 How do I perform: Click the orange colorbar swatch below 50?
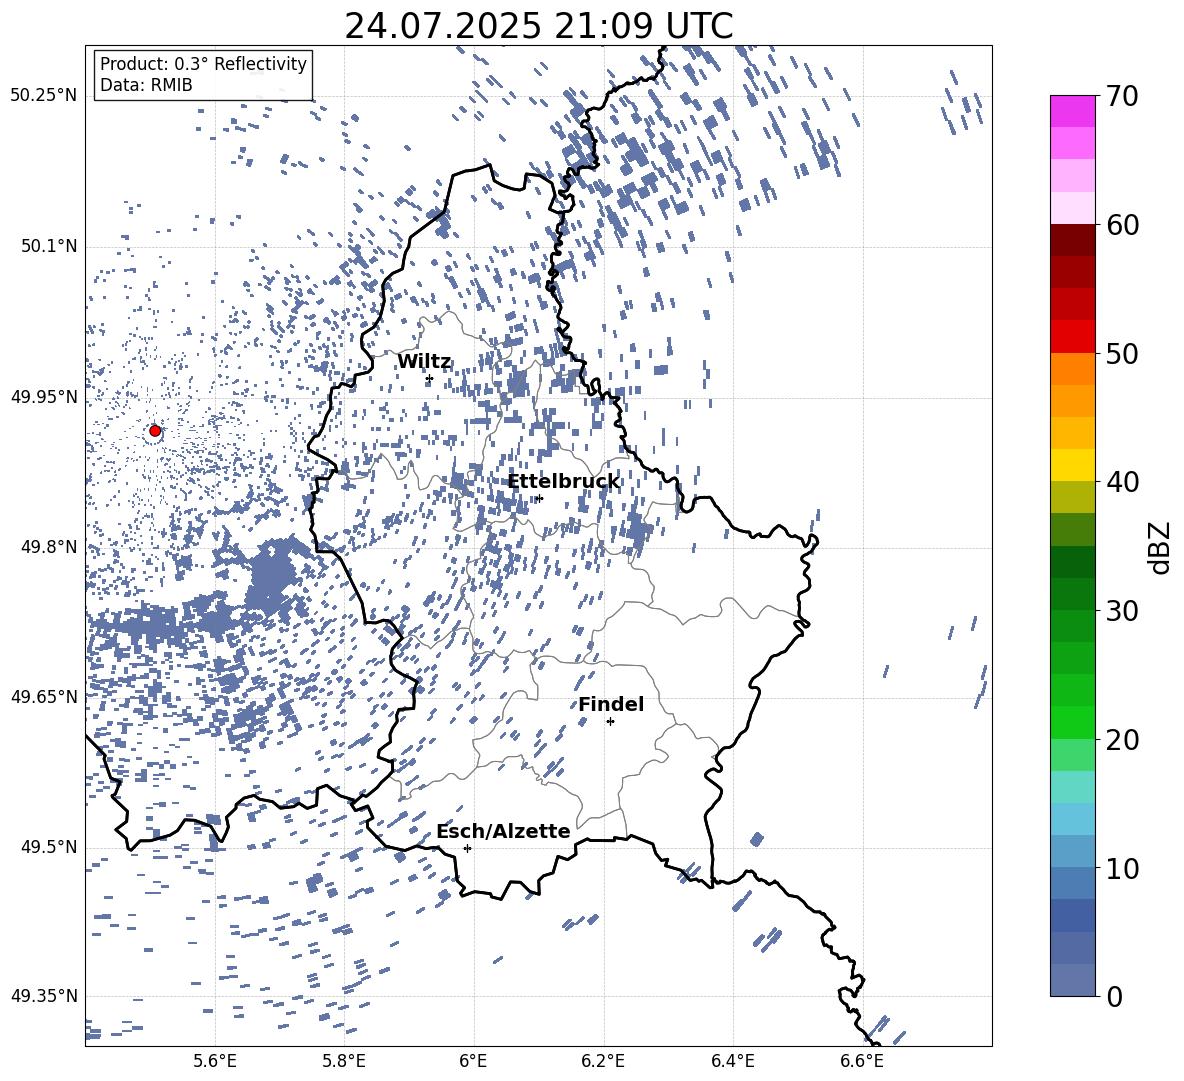click(1072, 369)
